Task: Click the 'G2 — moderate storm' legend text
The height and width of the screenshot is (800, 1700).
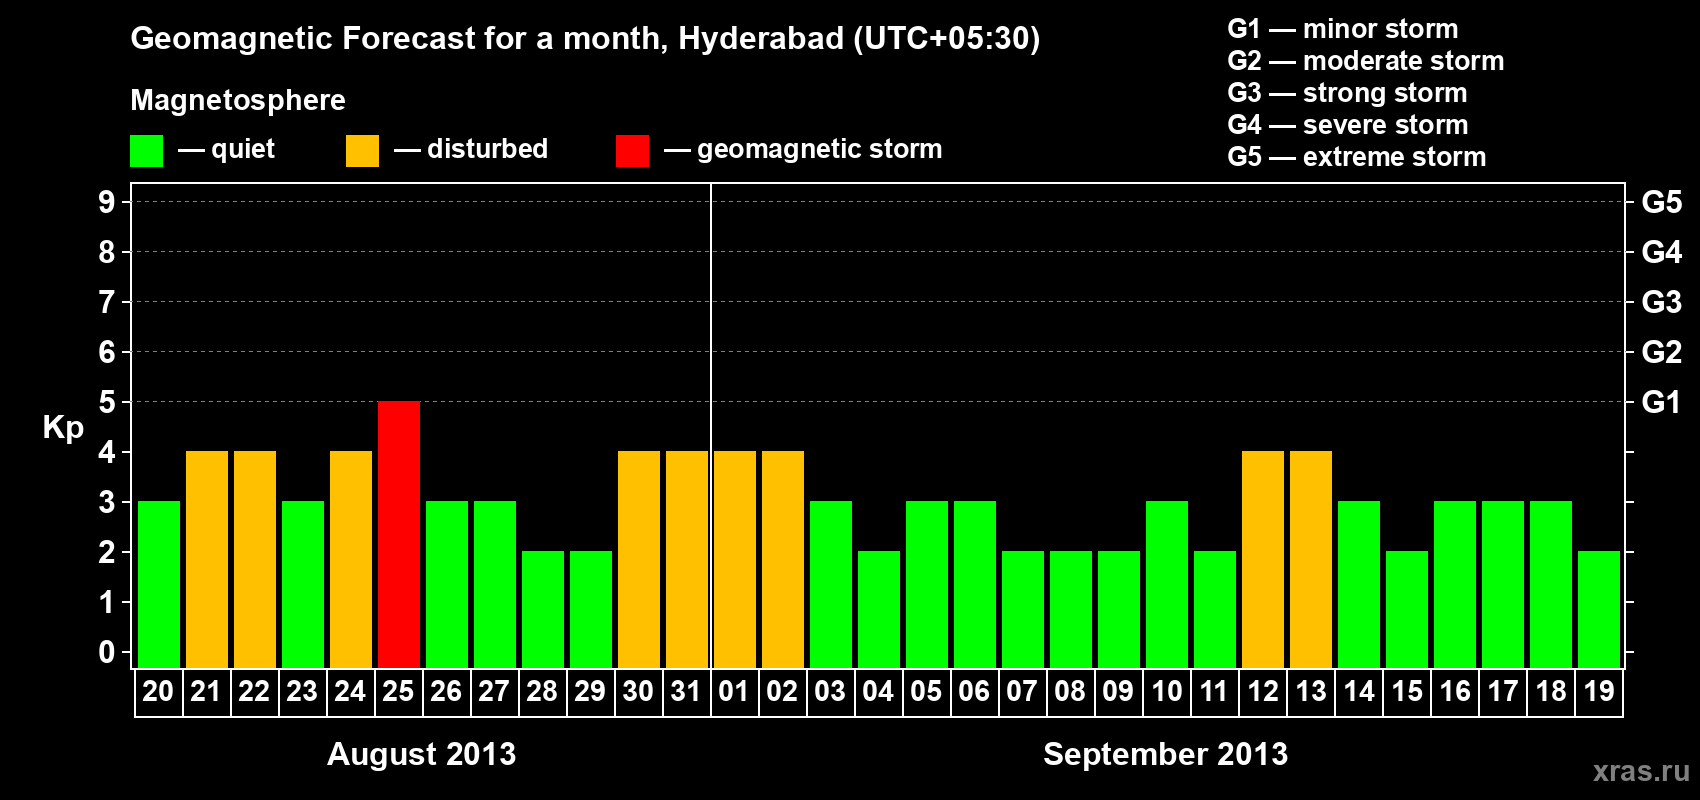Action: point(1366,61)
